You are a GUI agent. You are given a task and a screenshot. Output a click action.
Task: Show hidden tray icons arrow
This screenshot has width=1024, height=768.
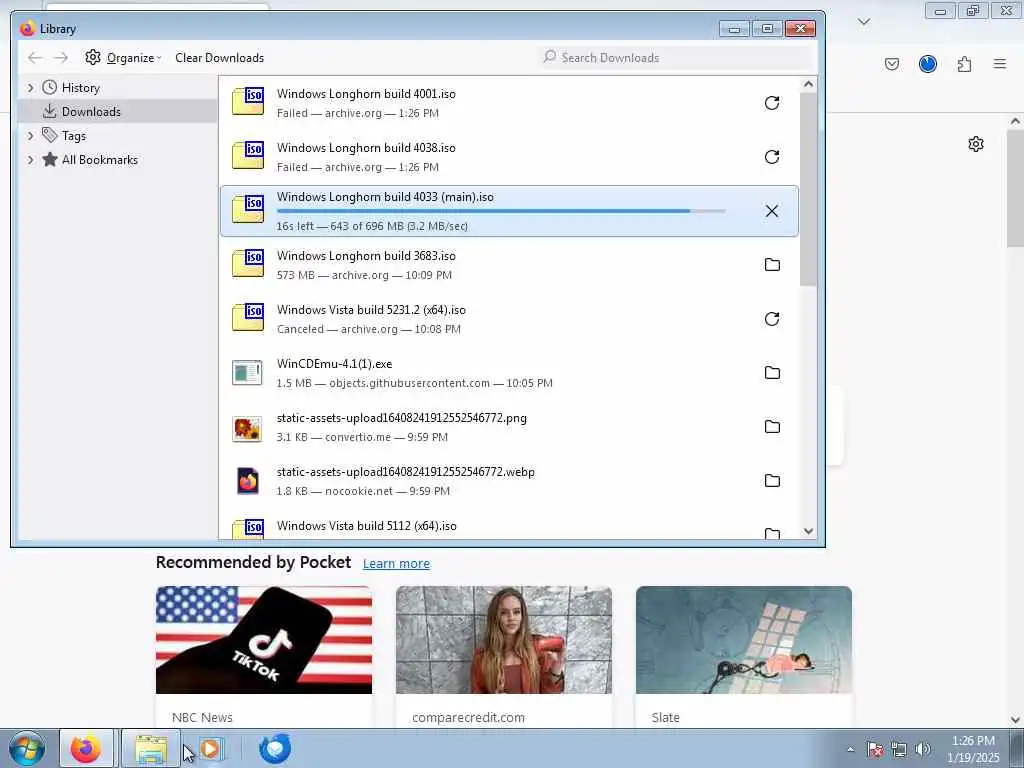tap(850, 749)
